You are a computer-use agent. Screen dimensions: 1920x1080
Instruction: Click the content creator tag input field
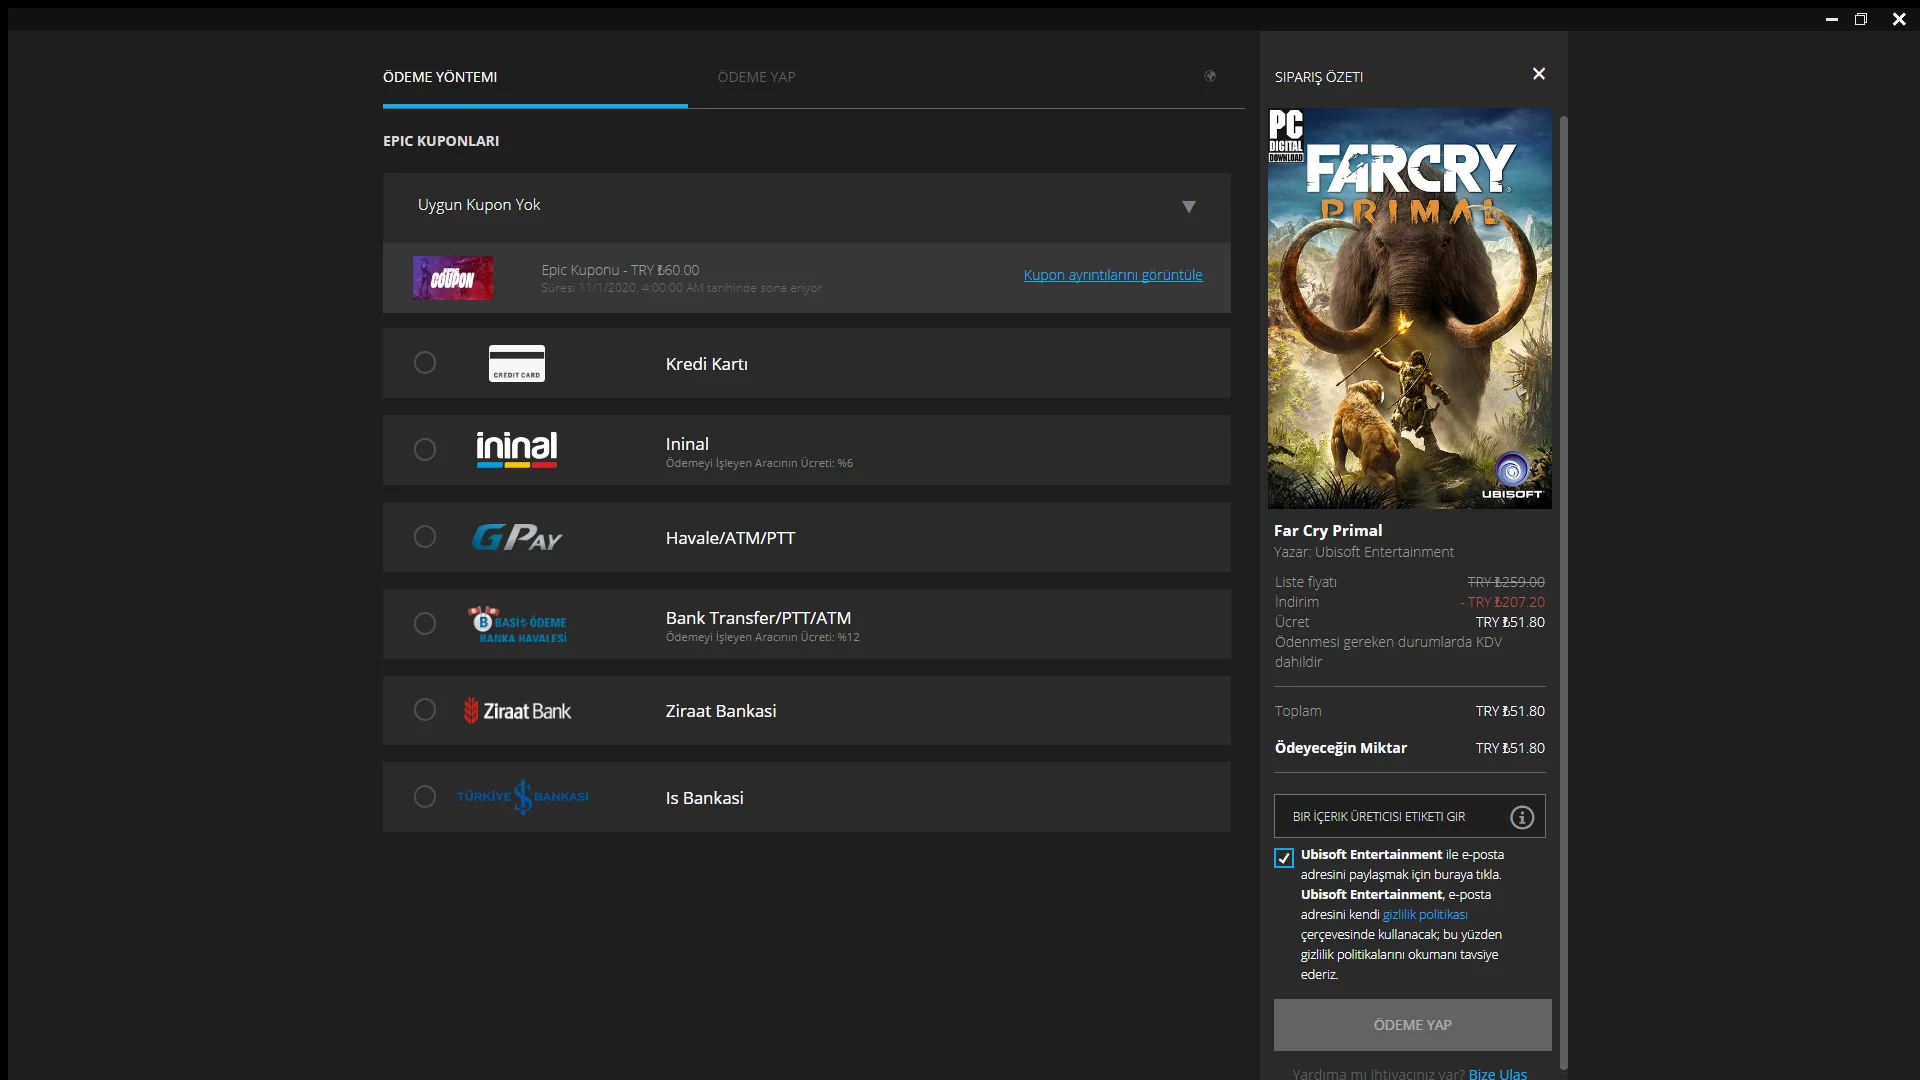click(1390, 817)
